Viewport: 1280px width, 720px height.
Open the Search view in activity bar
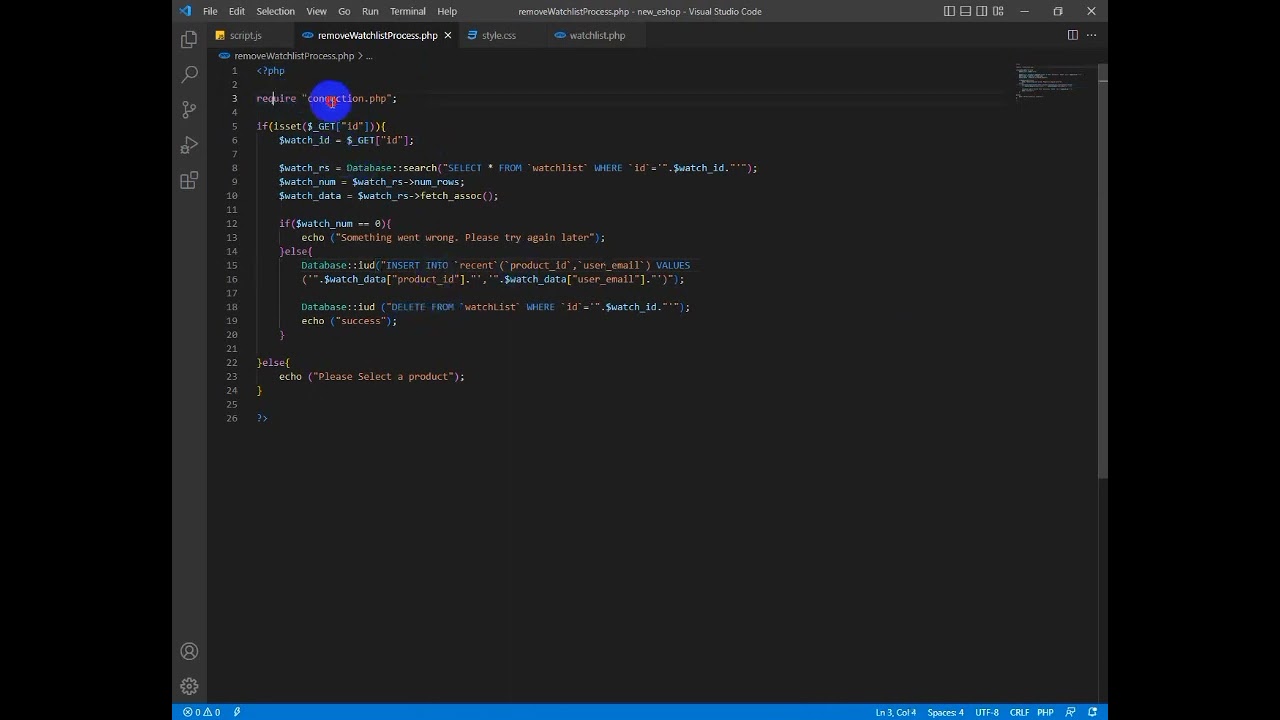click(189, 75)
